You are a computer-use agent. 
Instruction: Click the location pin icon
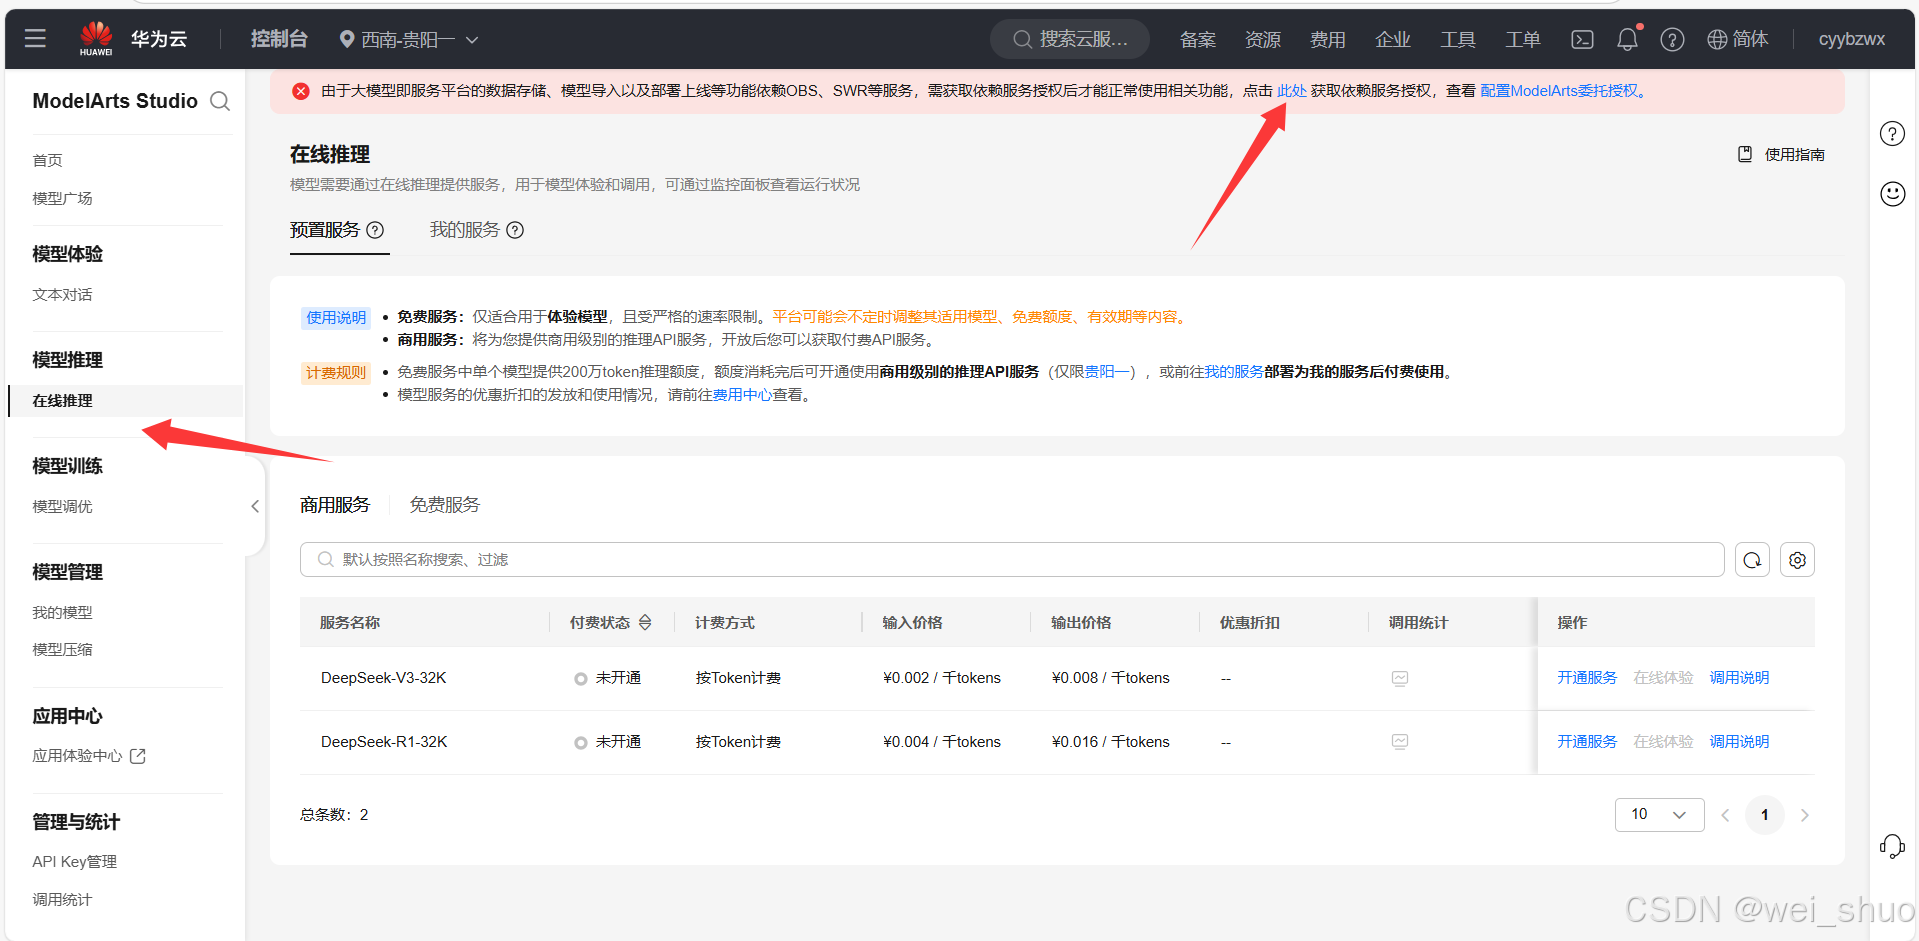coord(347,39)
